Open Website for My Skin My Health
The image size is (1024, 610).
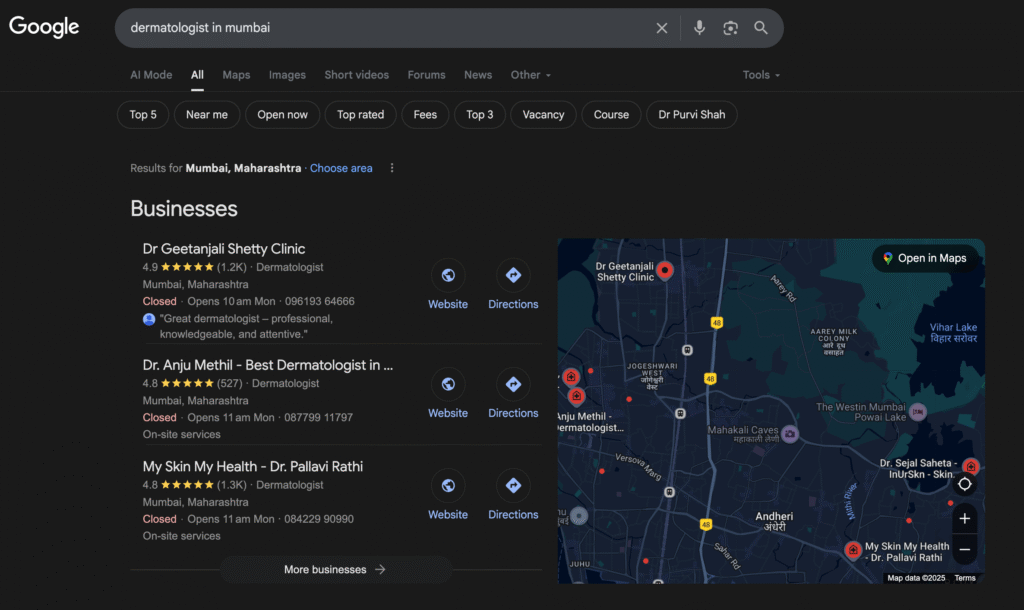coord(448,496)
